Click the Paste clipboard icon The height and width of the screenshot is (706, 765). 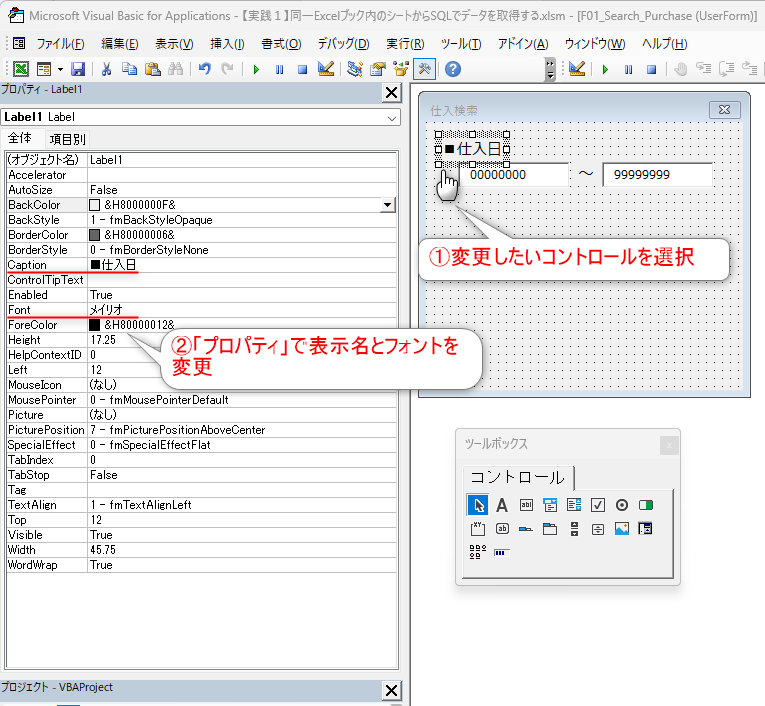coord(153,69)
